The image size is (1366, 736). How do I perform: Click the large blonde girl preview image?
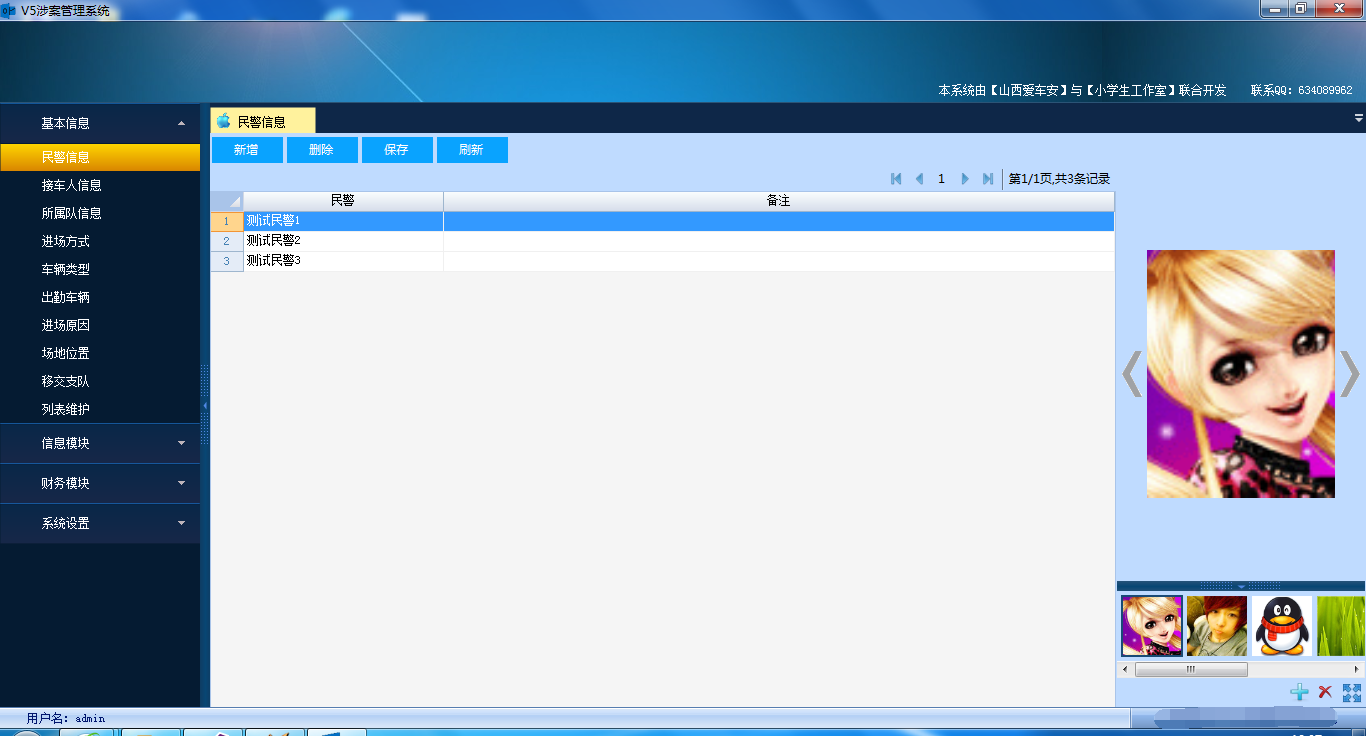tap(1241, 374)
